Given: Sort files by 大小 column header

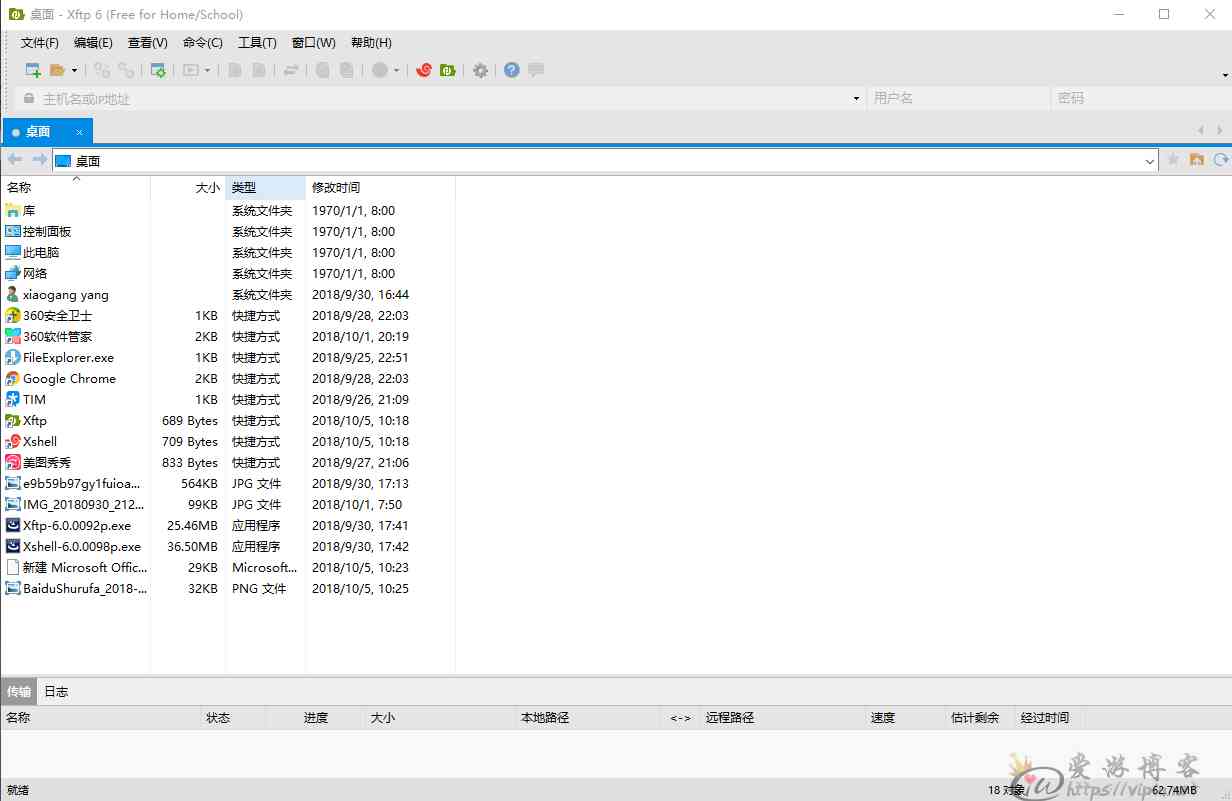Looking at the screenshot, I should pos(207,187).
